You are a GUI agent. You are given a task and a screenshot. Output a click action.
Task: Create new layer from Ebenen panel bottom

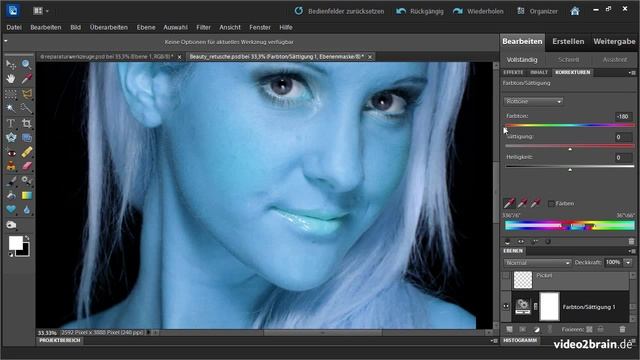509,329
